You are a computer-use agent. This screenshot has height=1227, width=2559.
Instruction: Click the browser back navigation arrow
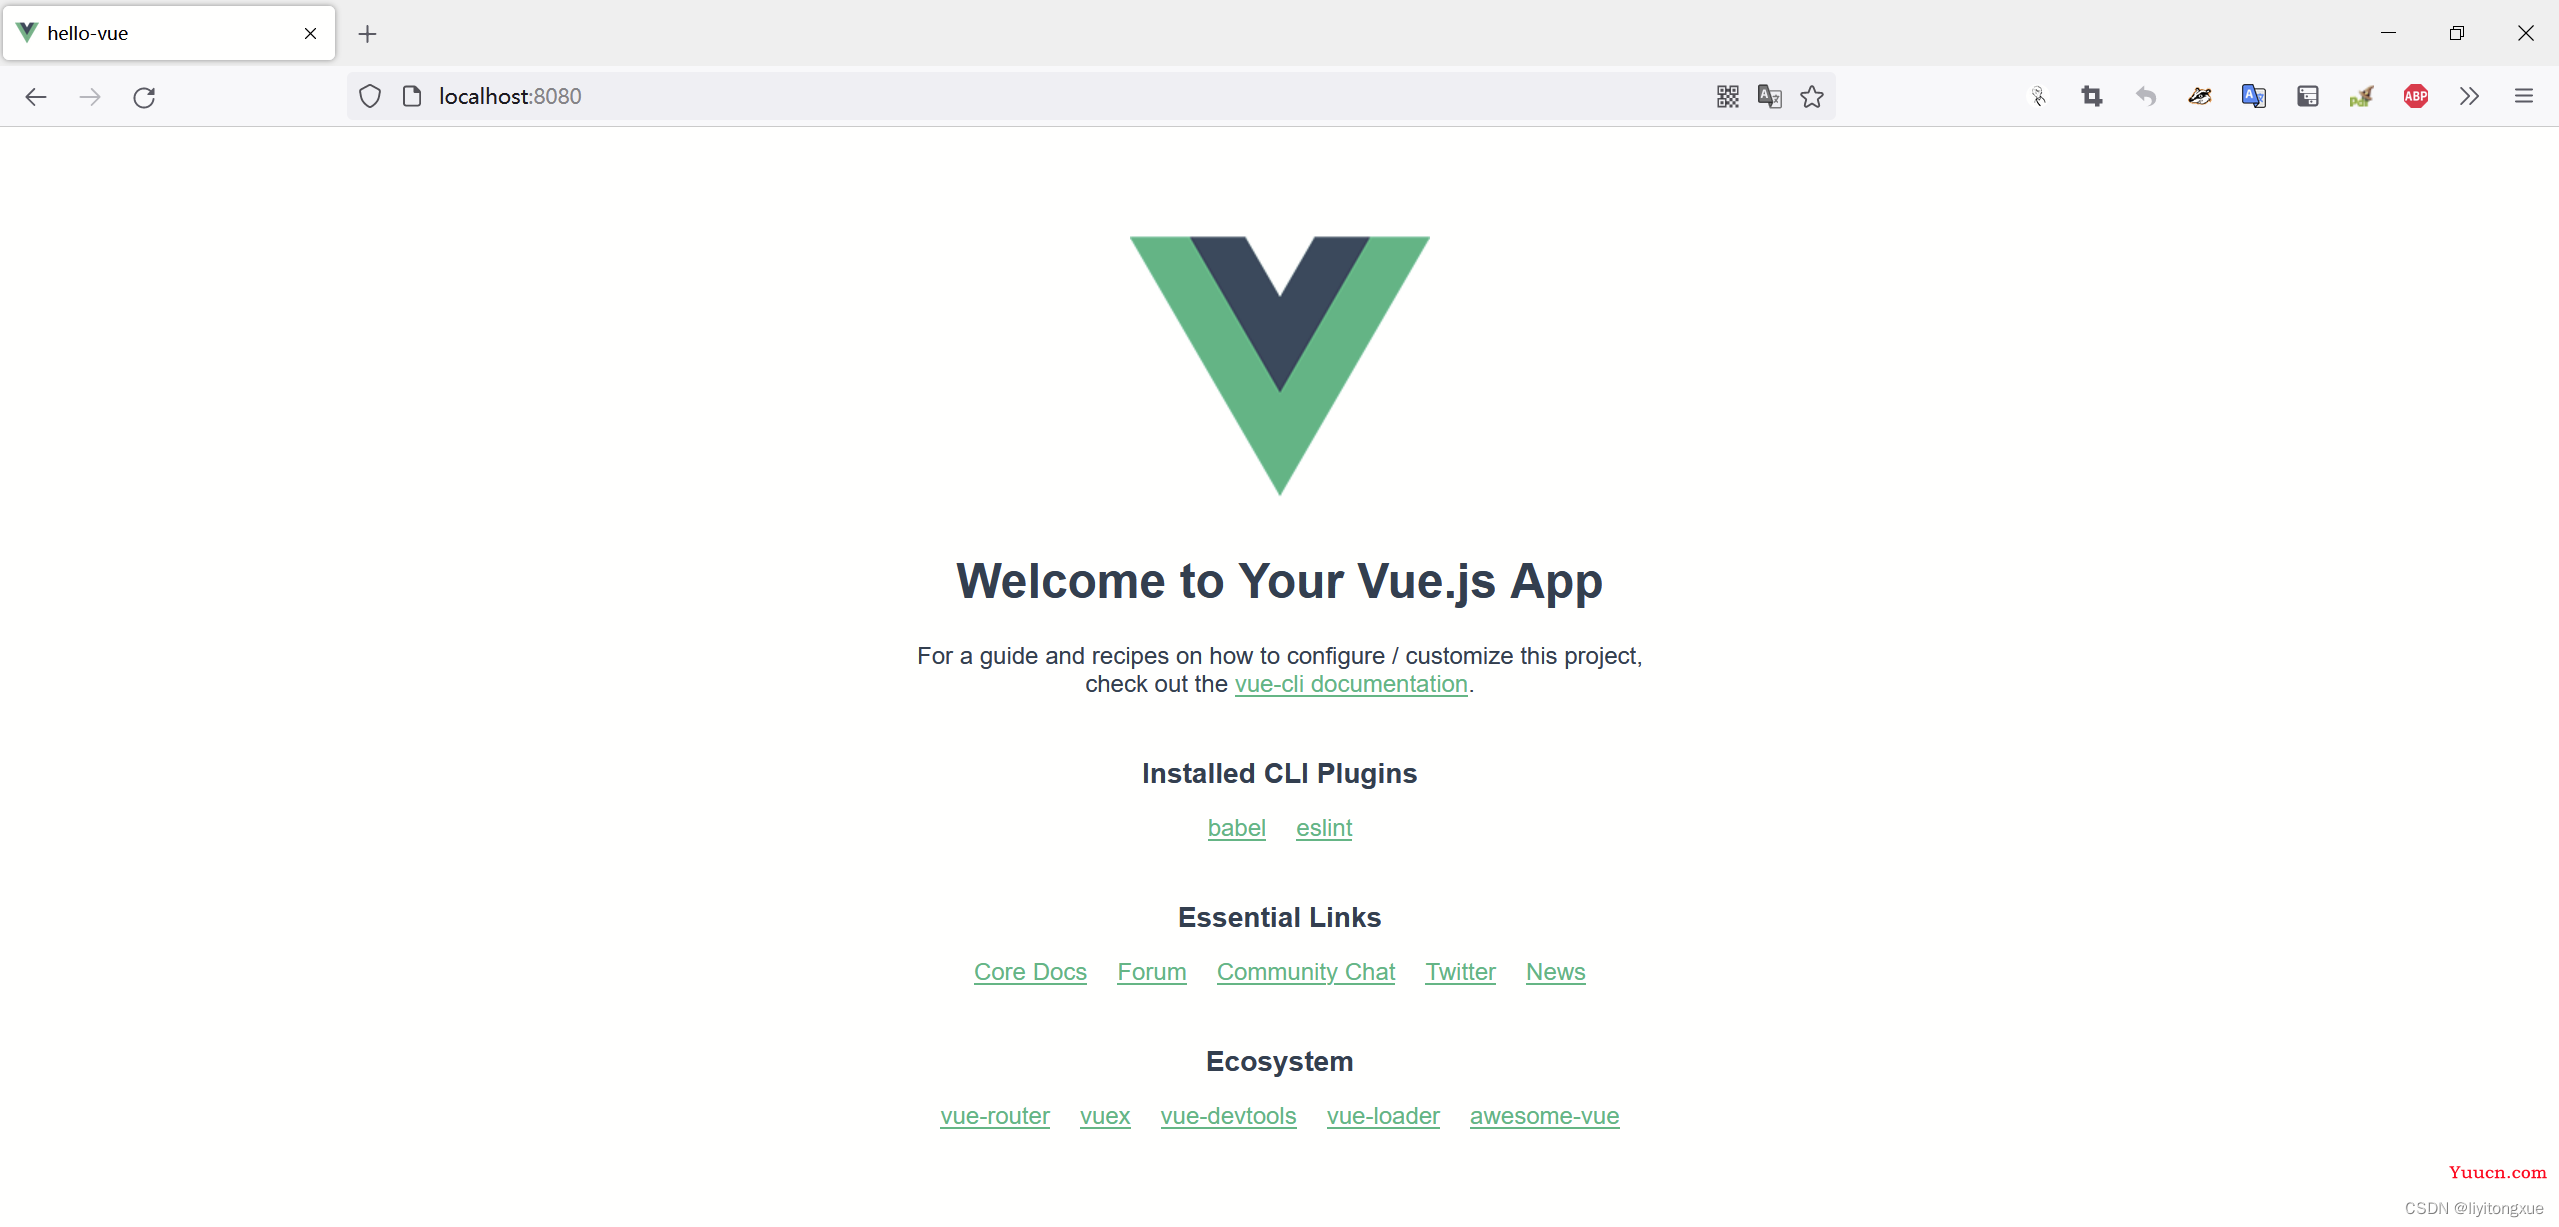click(x=36, y=96)
